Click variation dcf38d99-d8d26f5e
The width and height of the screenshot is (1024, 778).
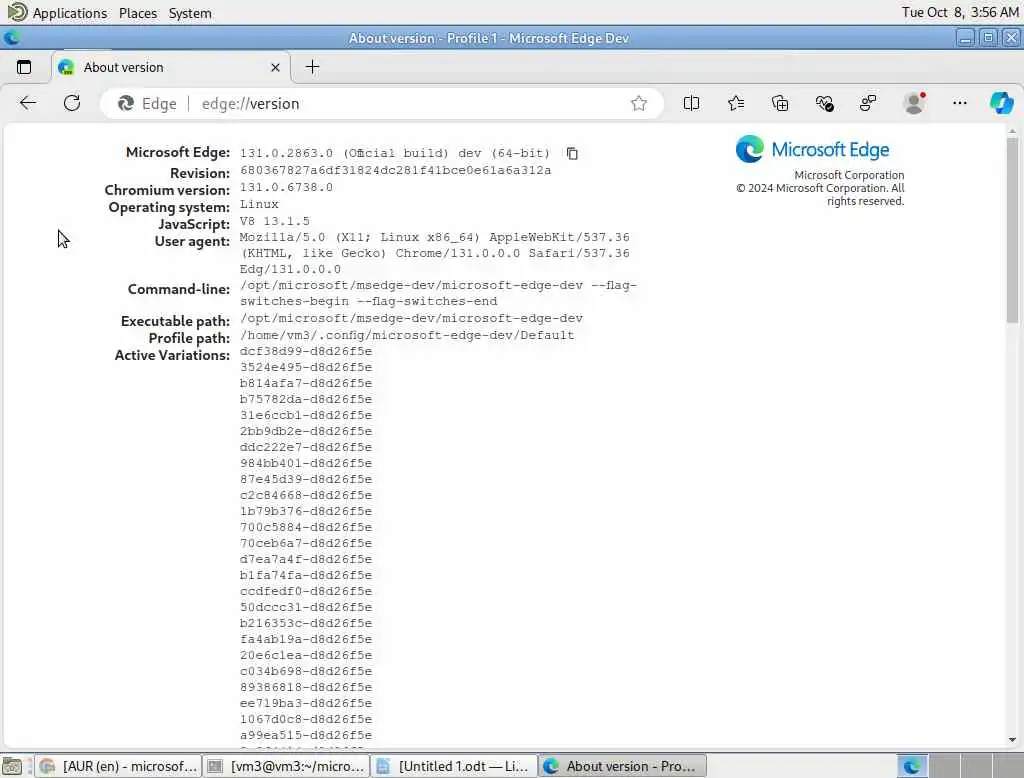click(306, 351)
